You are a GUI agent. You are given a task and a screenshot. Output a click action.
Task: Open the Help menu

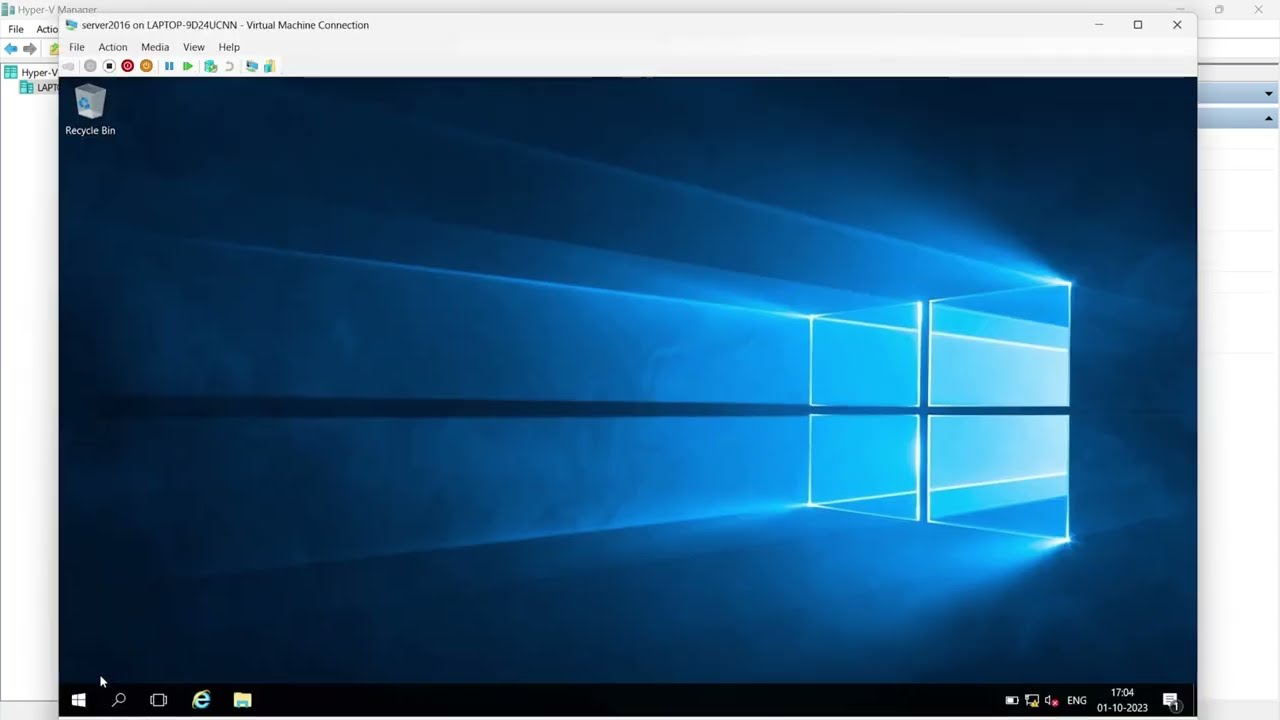[229, 47]
